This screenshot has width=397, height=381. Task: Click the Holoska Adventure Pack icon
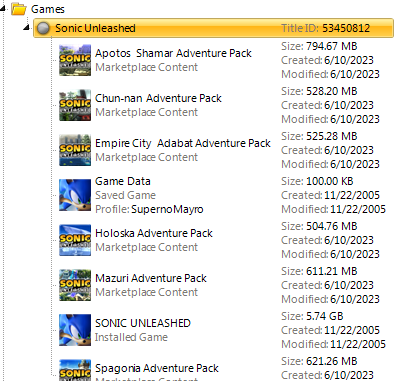pos(75,240)
